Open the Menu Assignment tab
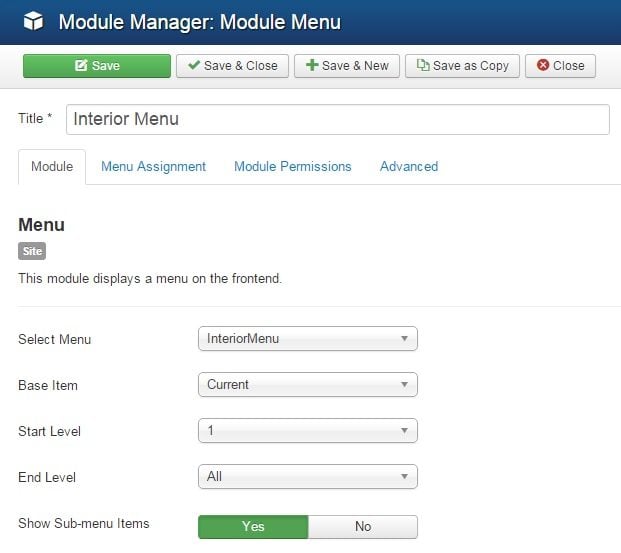This screenshot has height=553, width=621. coord(153,166)
